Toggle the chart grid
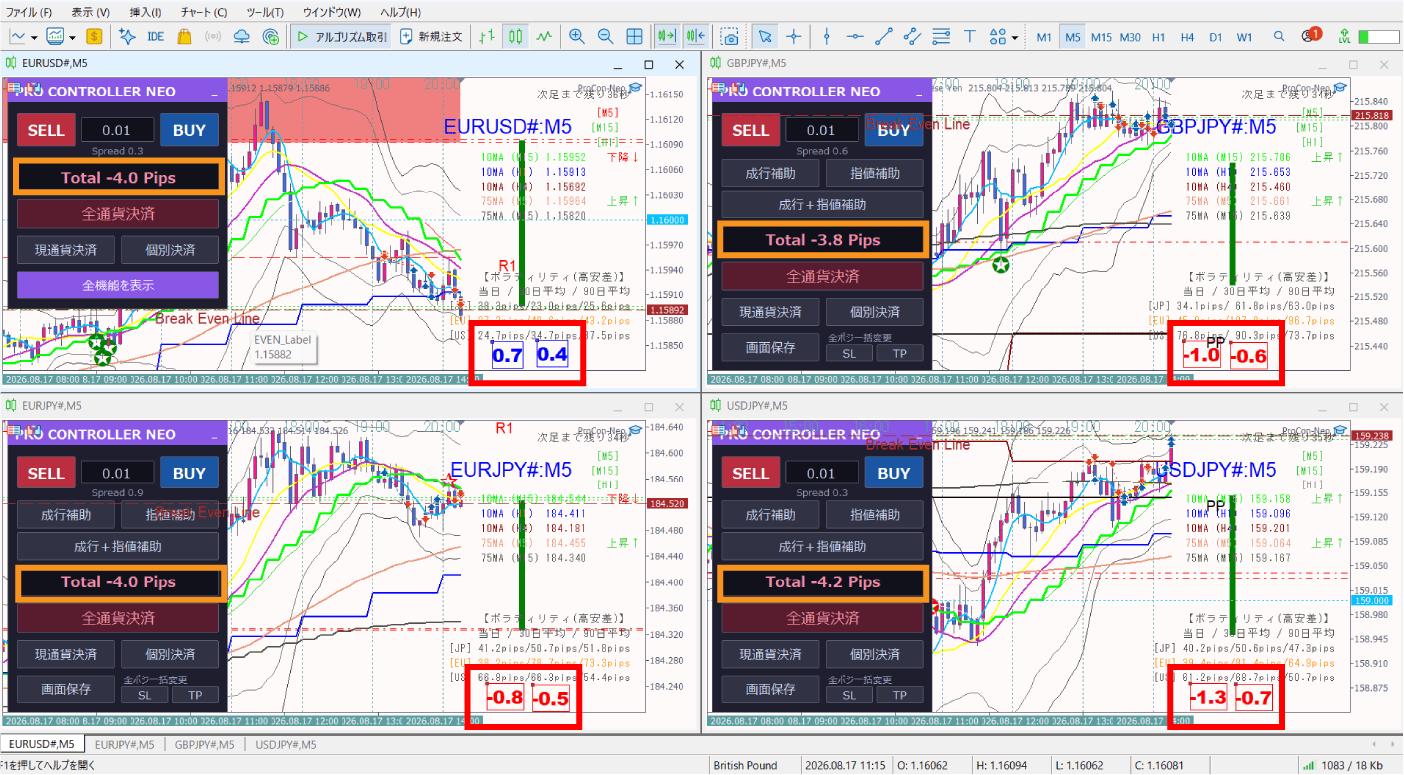This screenshot has height=775, width=1404. coord(634,36)
